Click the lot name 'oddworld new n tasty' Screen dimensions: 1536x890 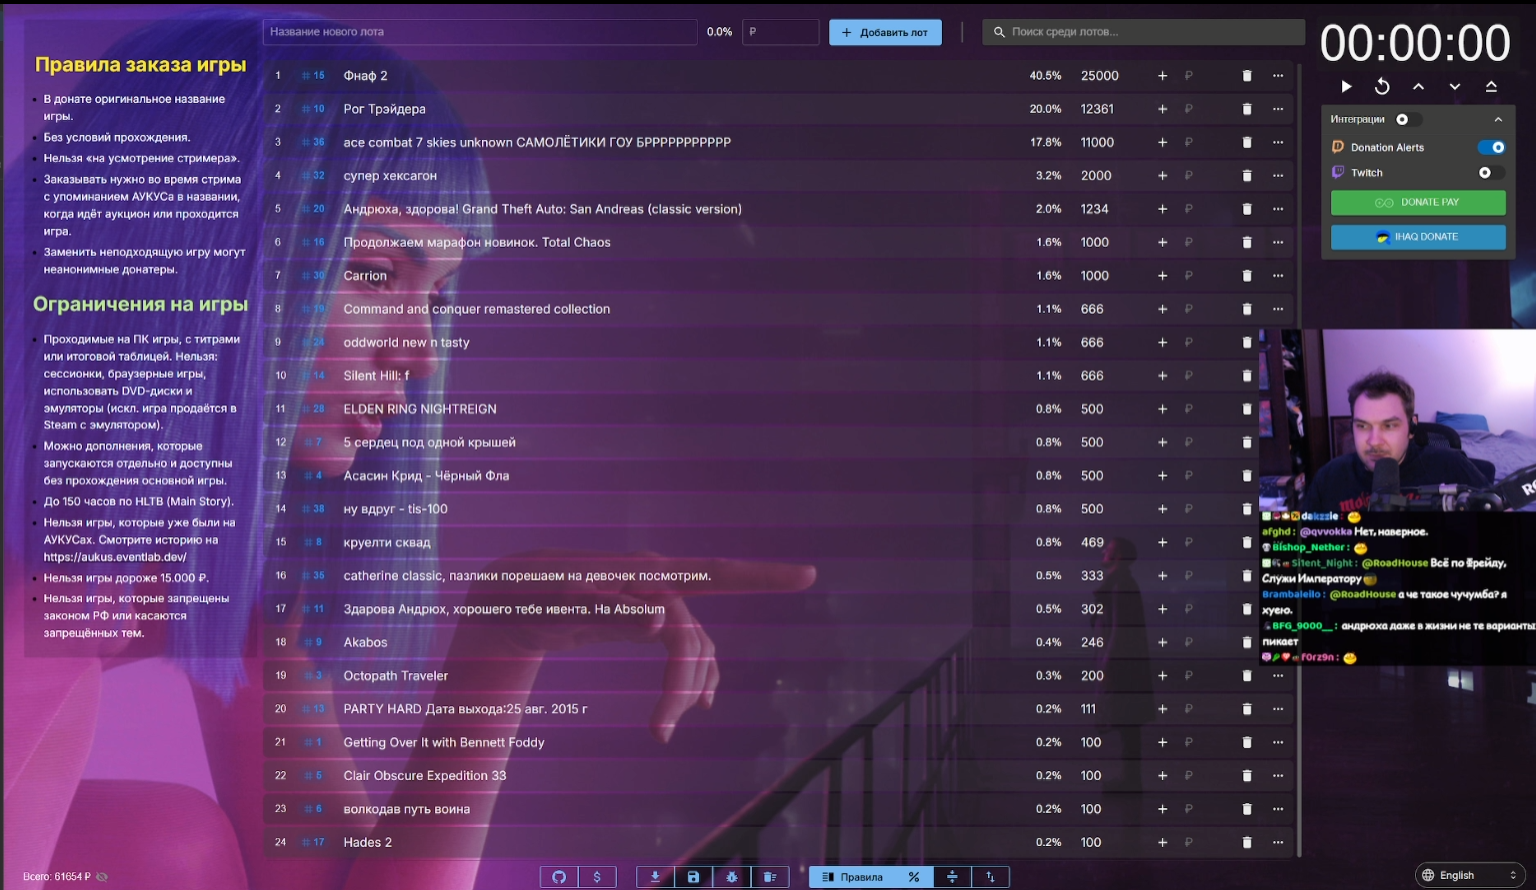(x=406, y=343)
